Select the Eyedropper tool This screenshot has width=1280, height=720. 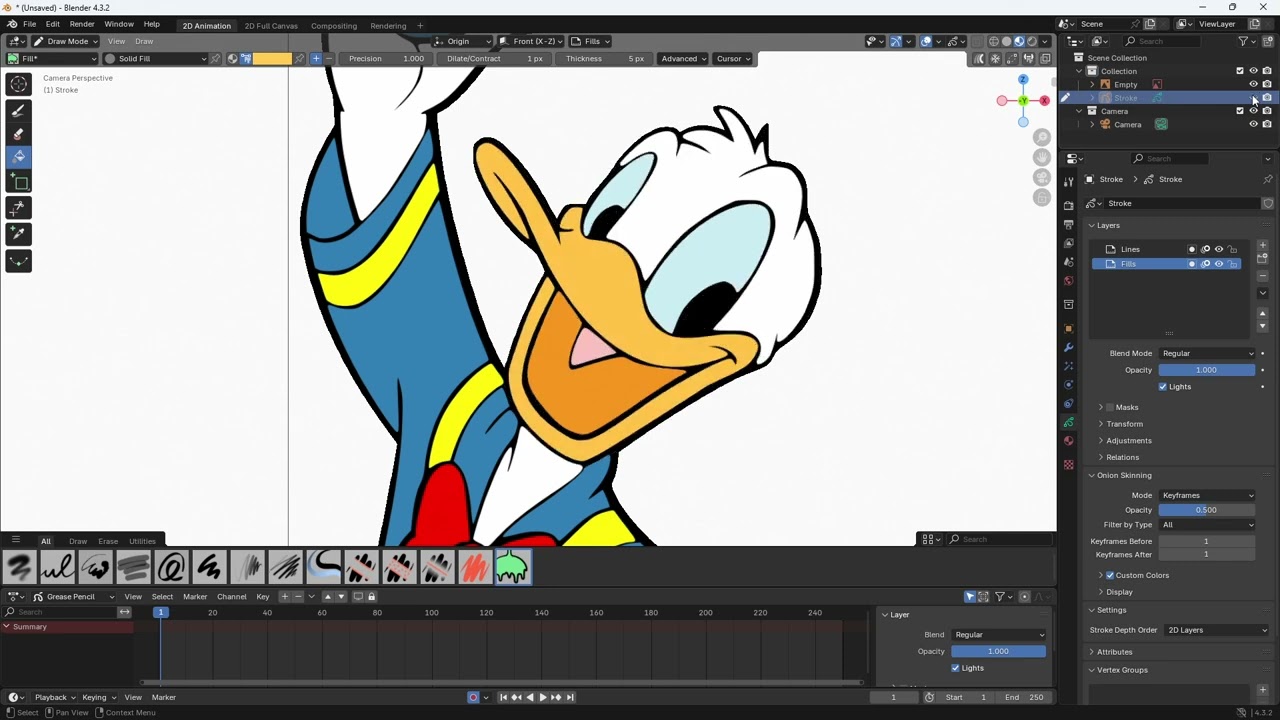19,233
